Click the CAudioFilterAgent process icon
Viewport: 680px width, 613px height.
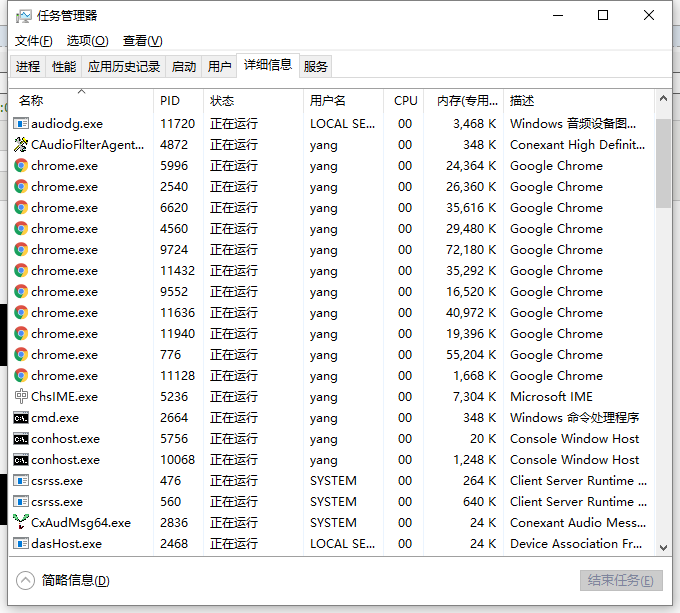coord(21,144)
